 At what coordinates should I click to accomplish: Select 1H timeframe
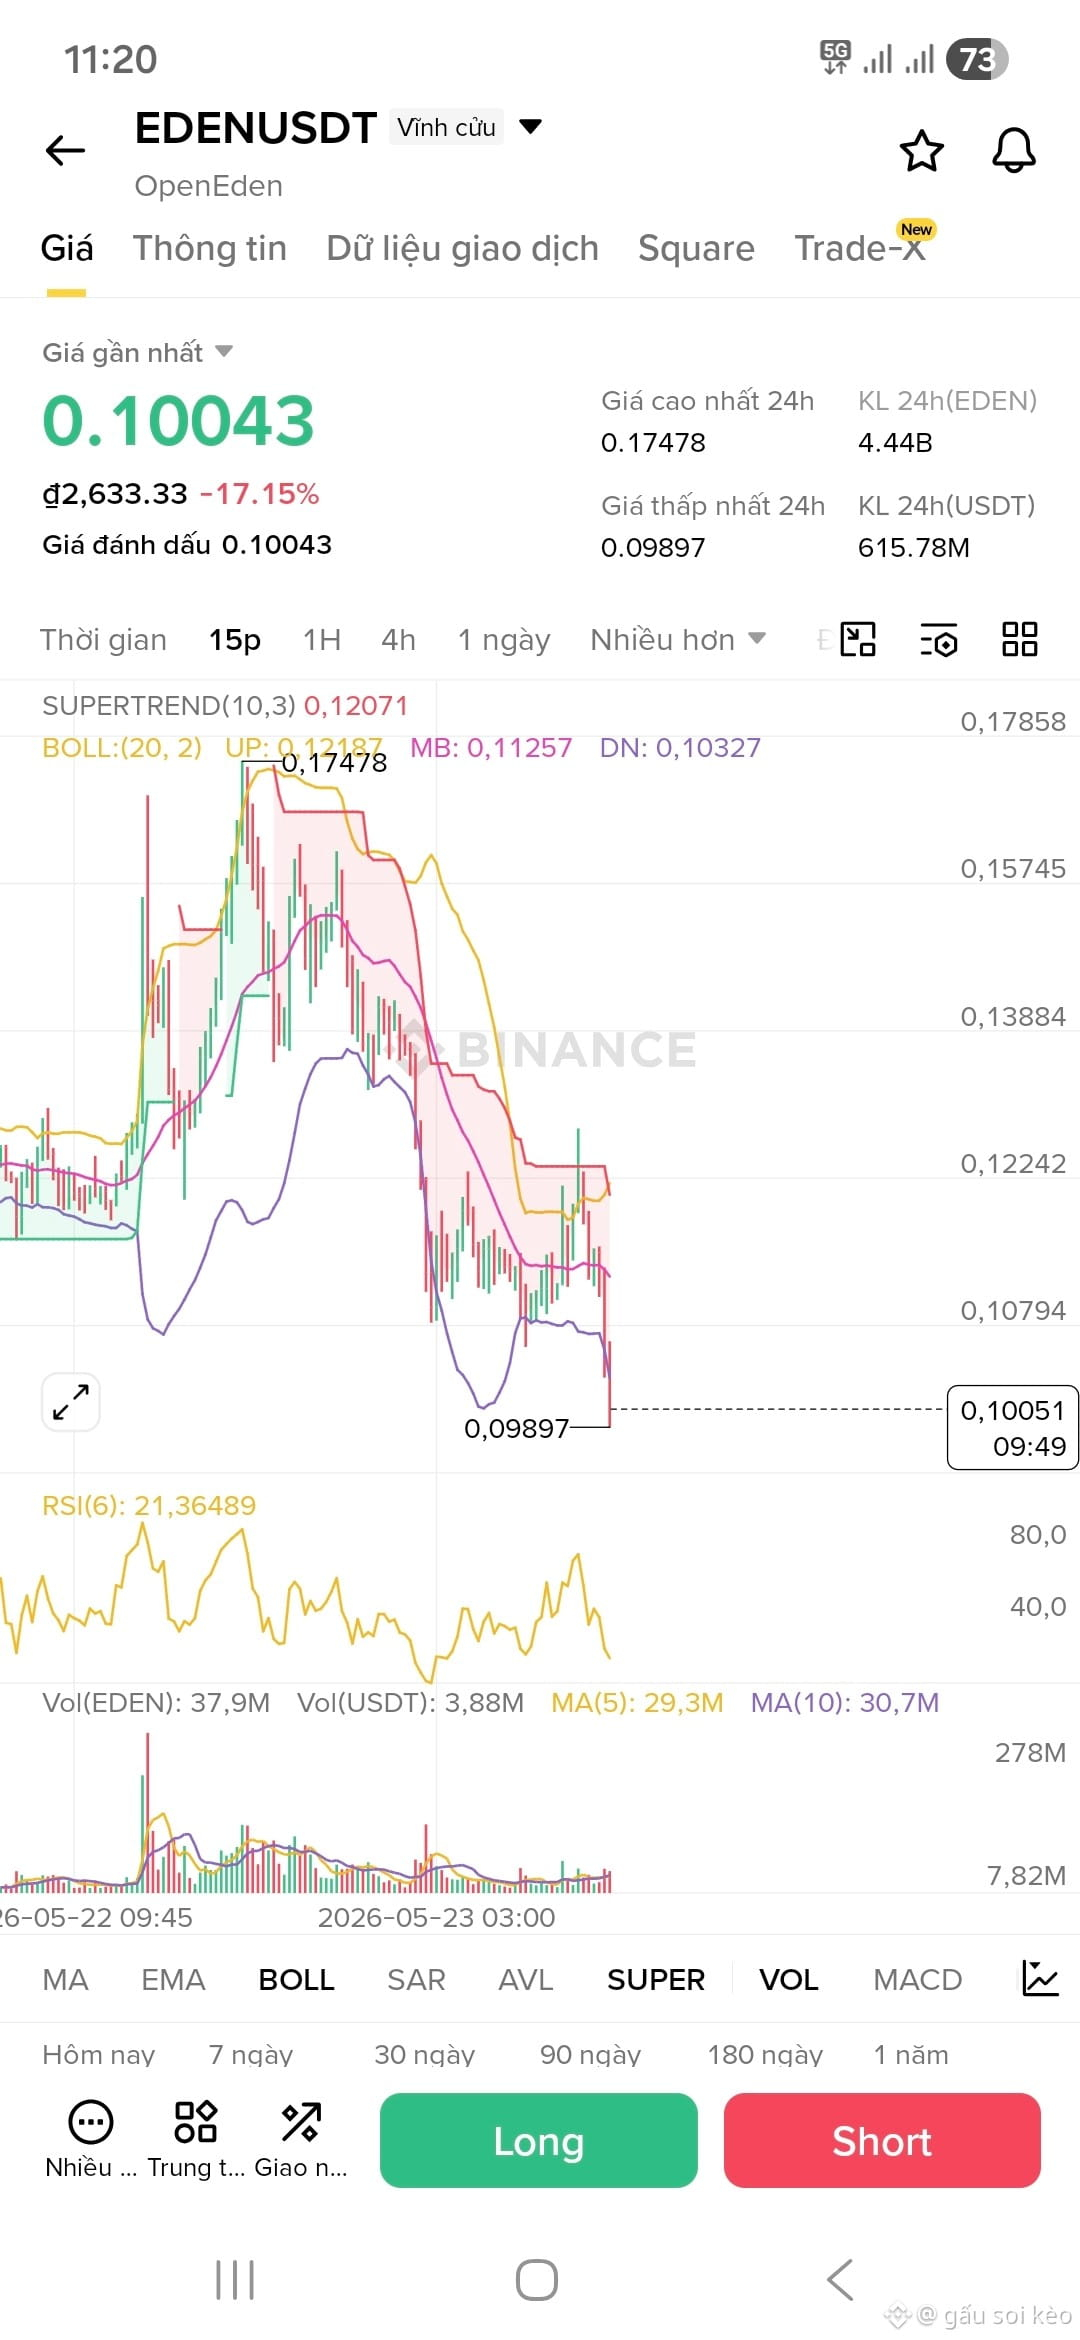point(322,639)
